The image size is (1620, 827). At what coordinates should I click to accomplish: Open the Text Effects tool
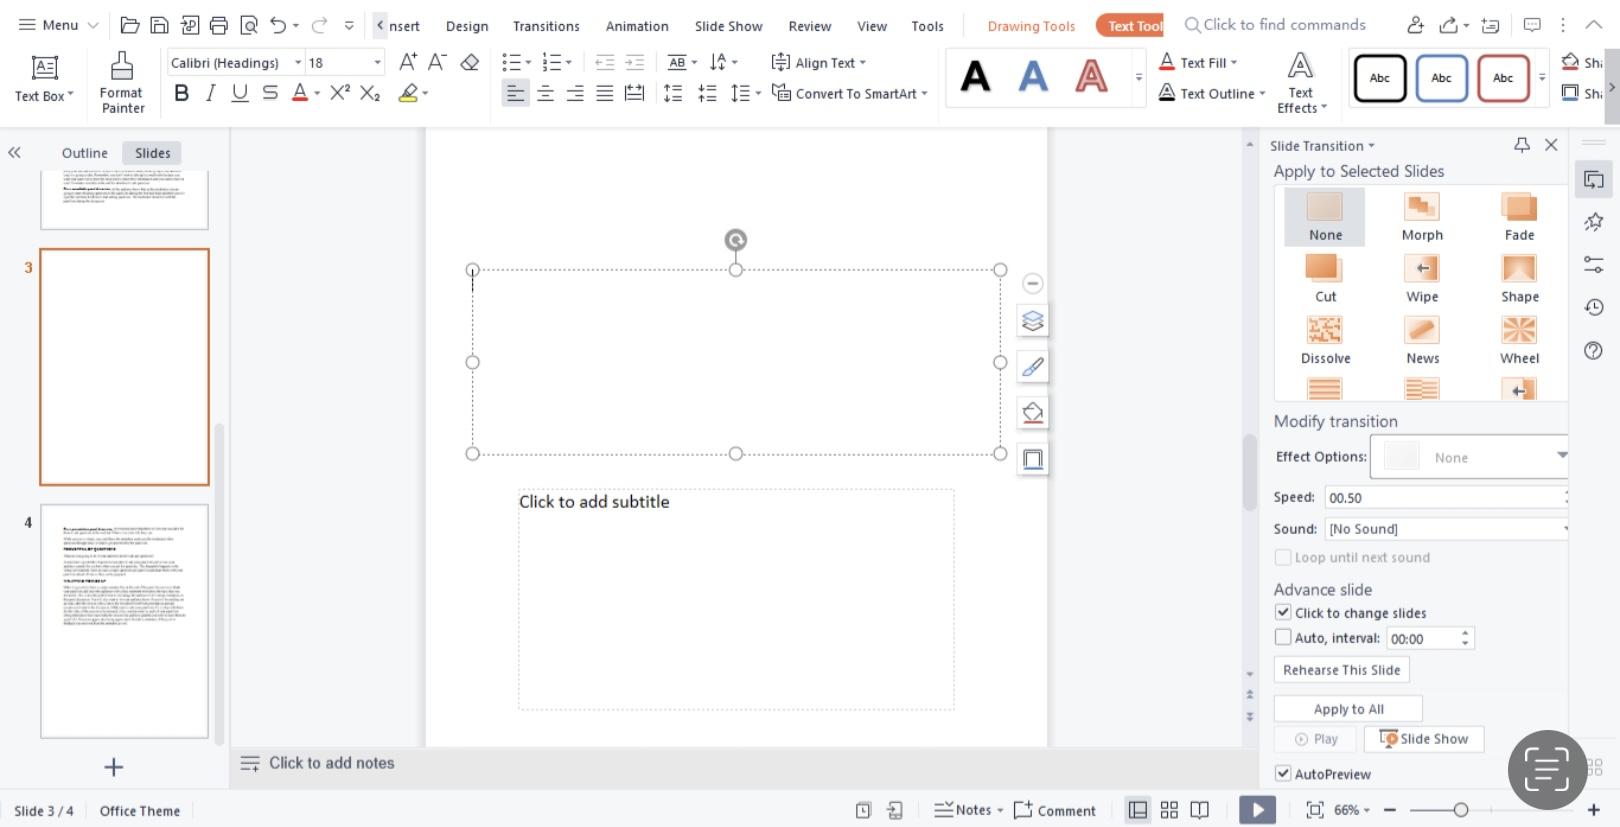pos(1301,84)
